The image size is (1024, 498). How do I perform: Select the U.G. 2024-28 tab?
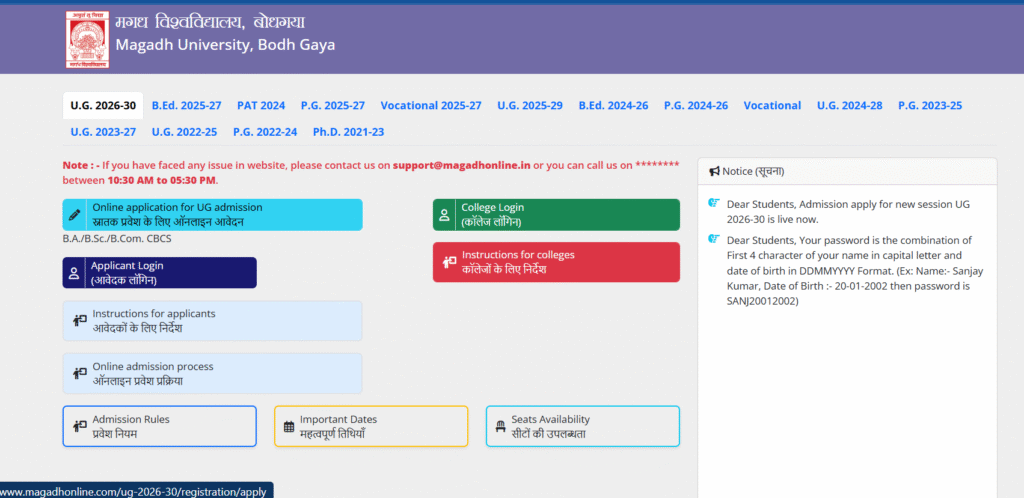(x=850, y=105)
